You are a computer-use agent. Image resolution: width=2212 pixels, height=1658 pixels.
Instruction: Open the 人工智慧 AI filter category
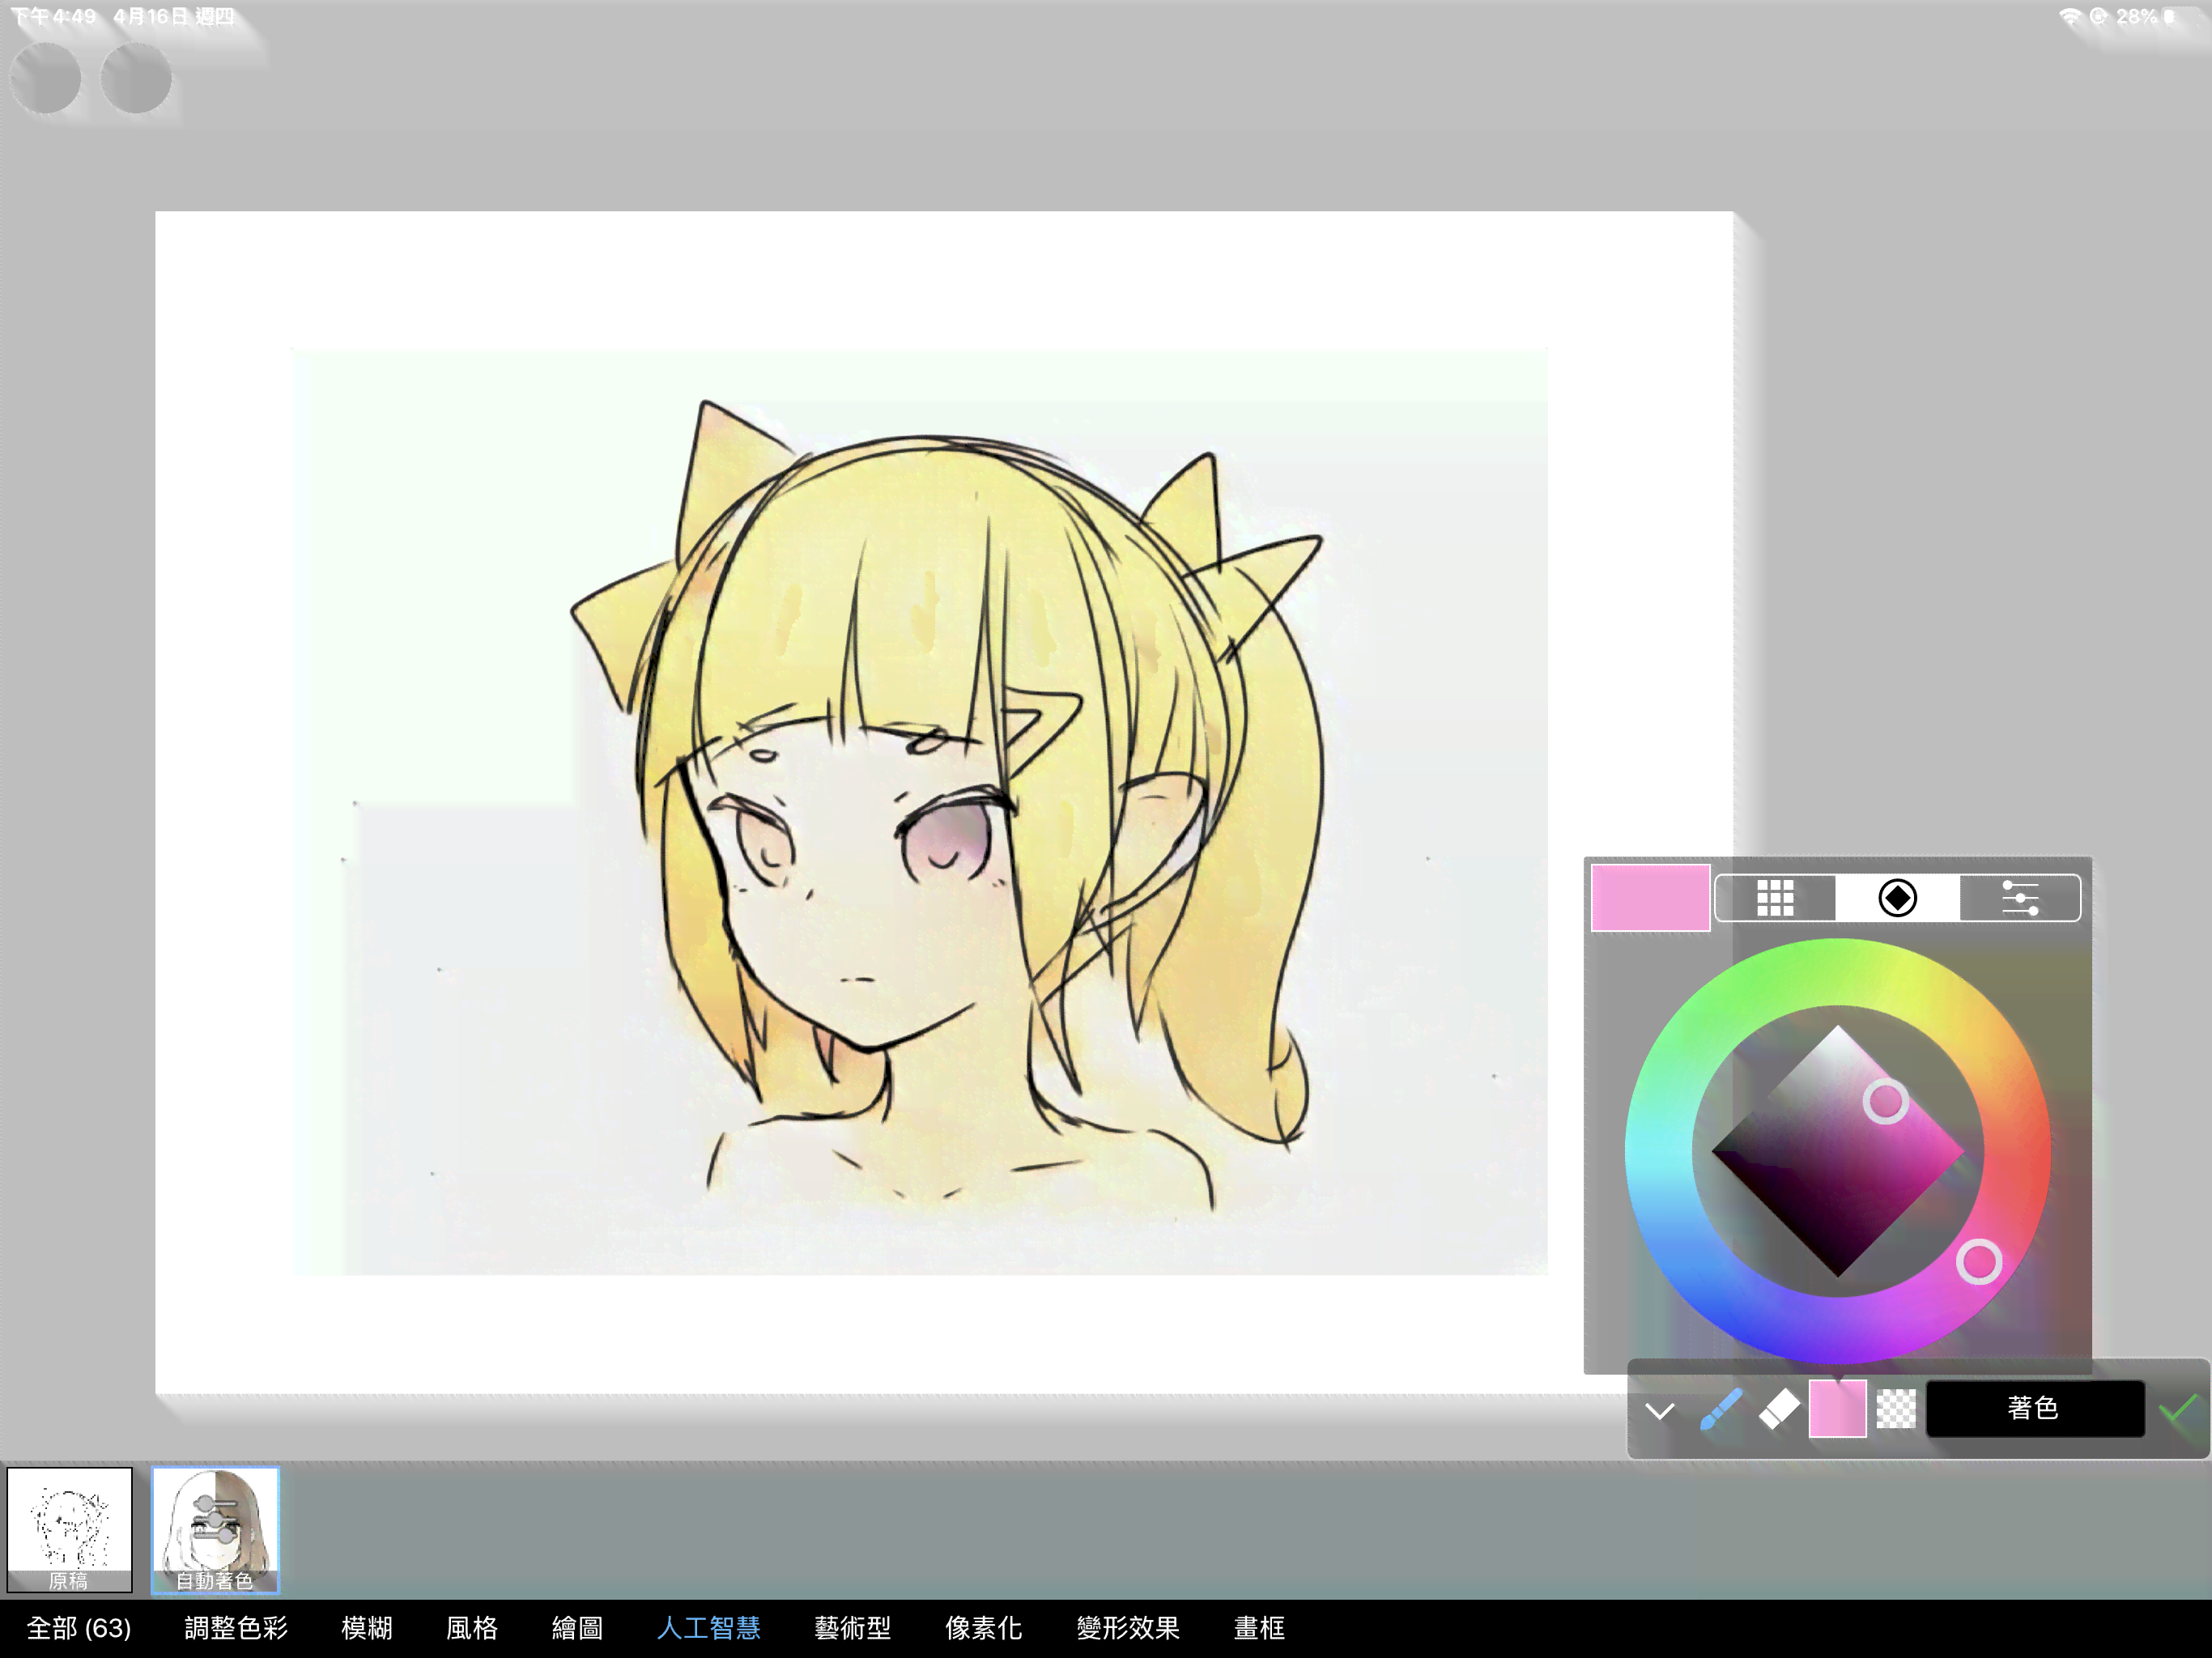click(x=708, y=1628)
